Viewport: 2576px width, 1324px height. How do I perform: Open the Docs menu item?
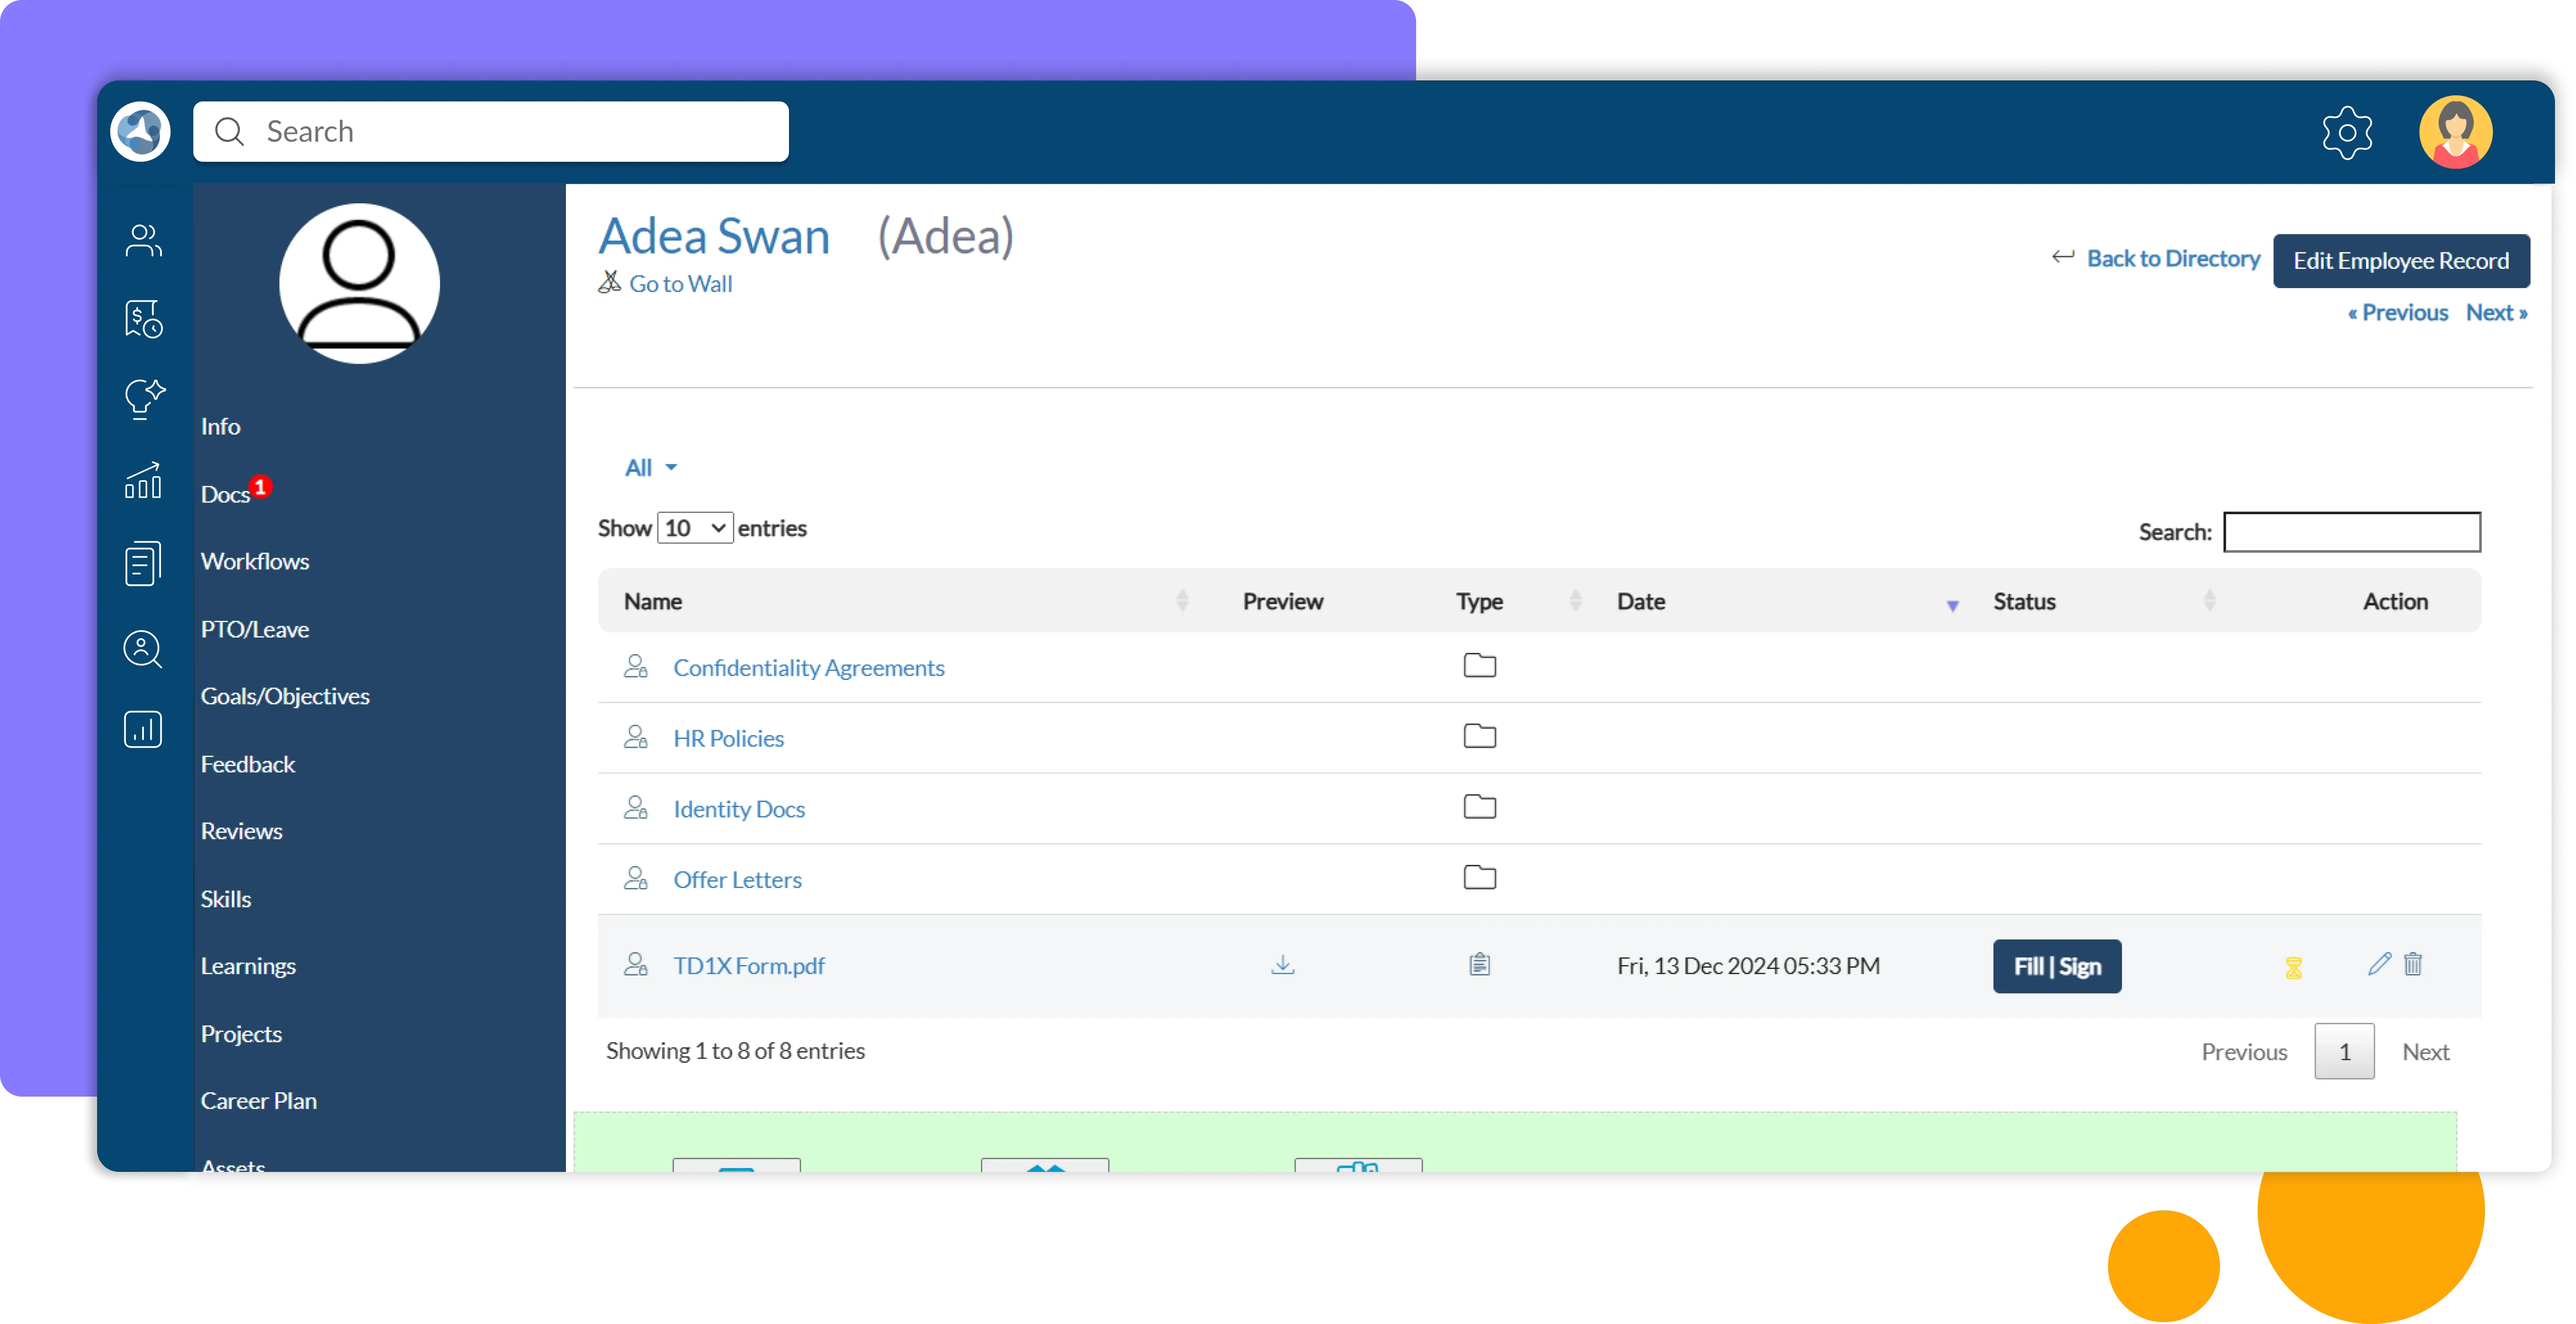click(x=225, y=495)
